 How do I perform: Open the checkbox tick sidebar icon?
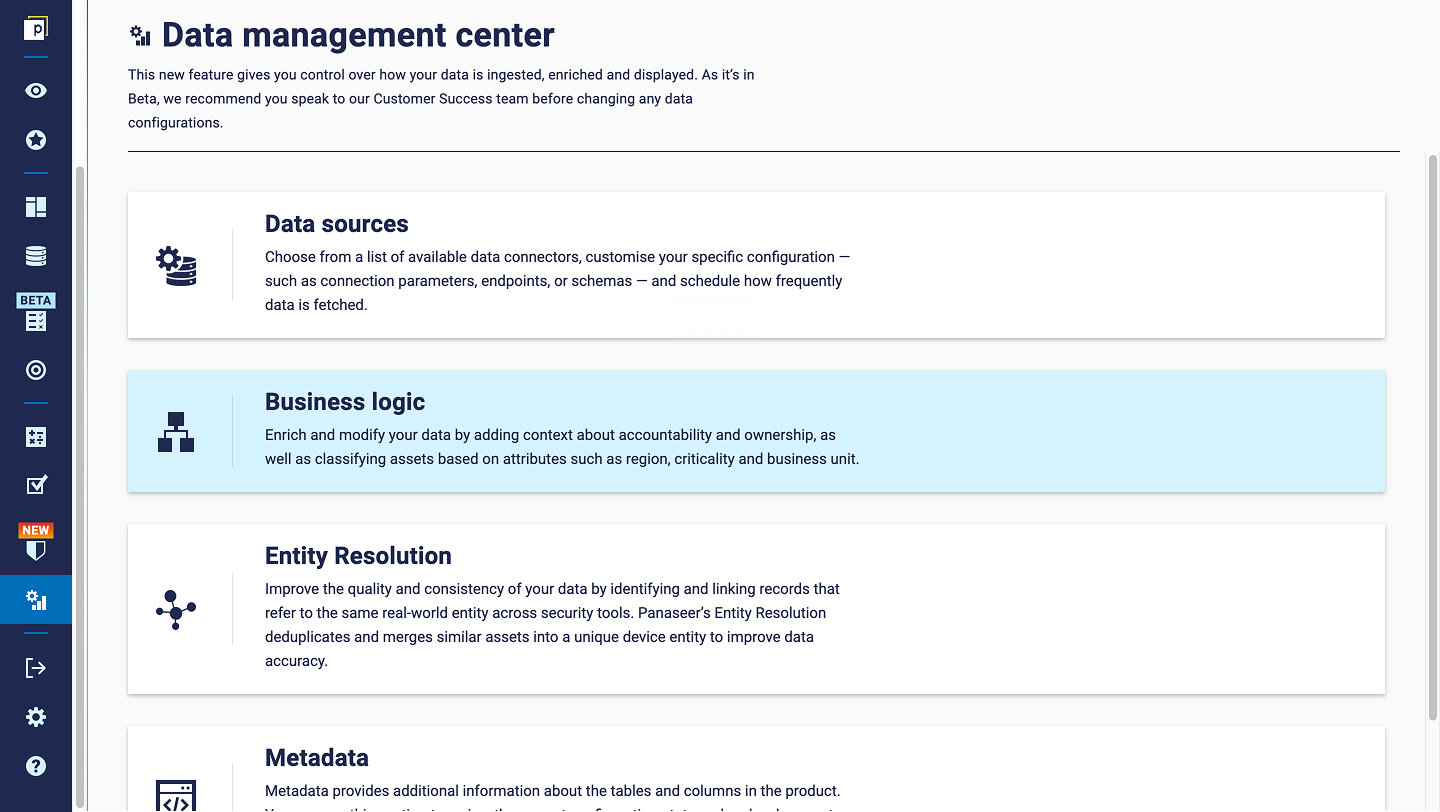pos(36,485)
